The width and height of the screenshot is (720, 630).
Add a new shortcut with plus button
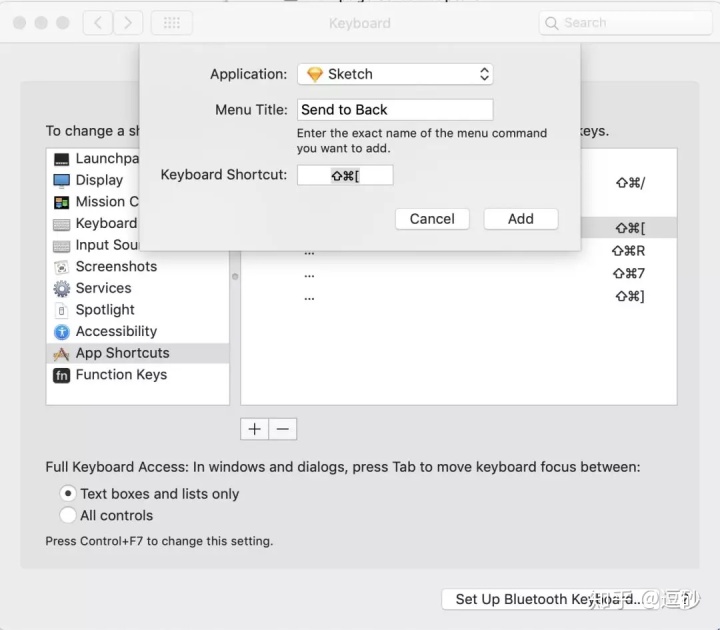(254, 429)
